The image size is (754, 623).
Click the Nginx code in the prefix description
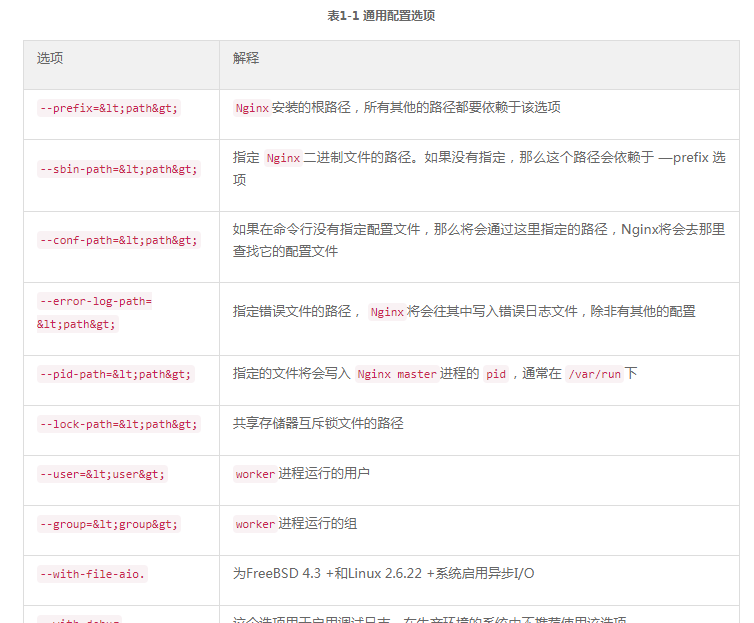tap(252, 108)
